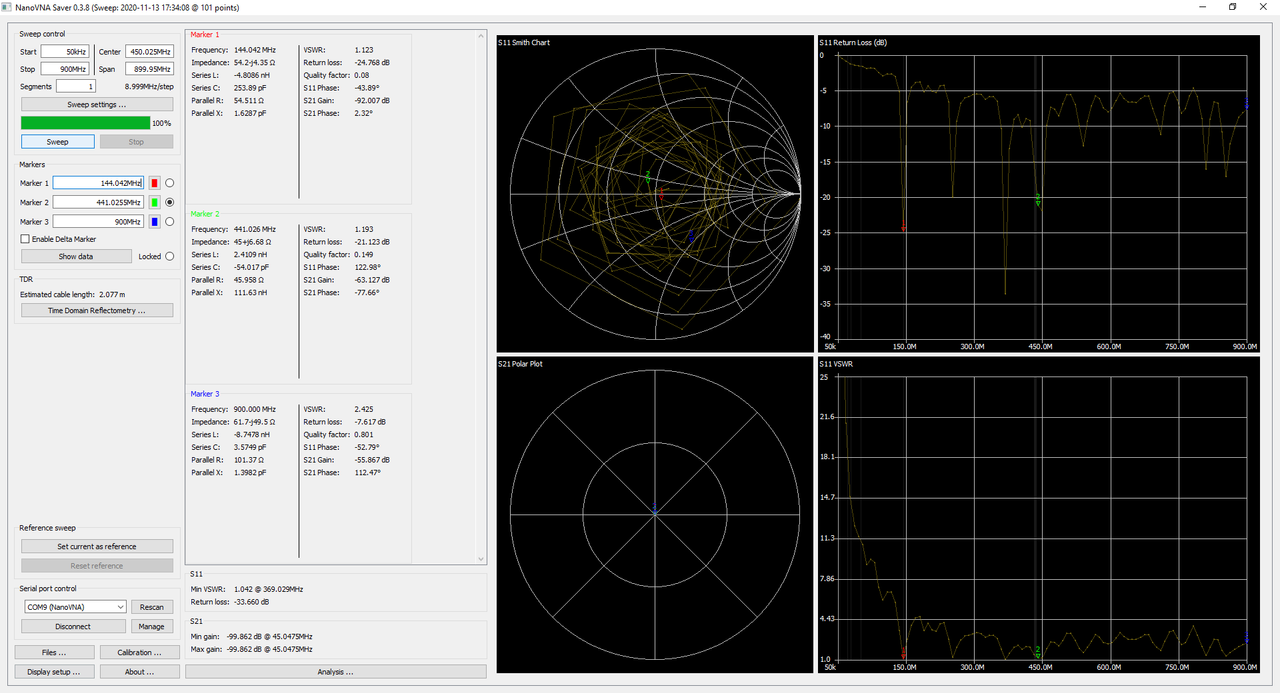Click the disabled Stop button
The image size is (1280, 693).
tap(136, 142)
